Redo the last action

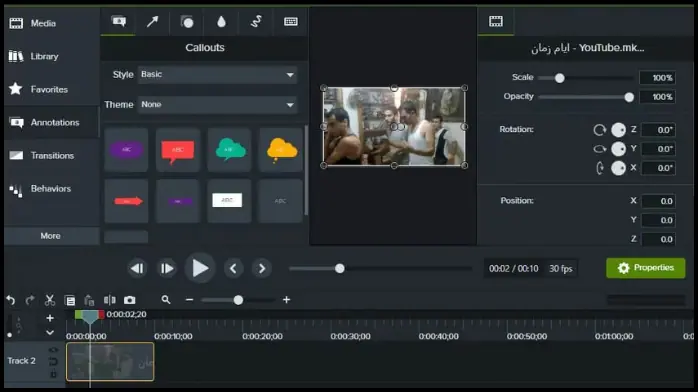[x=30, y=300]
